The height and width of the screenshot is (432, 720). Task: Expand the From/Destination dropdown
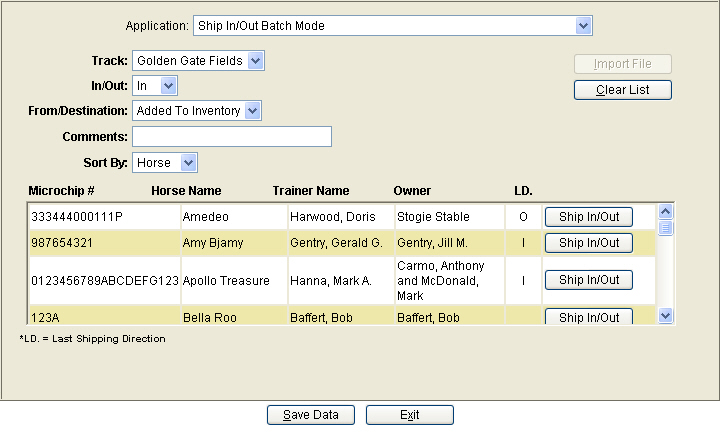[x=253, y=111]
